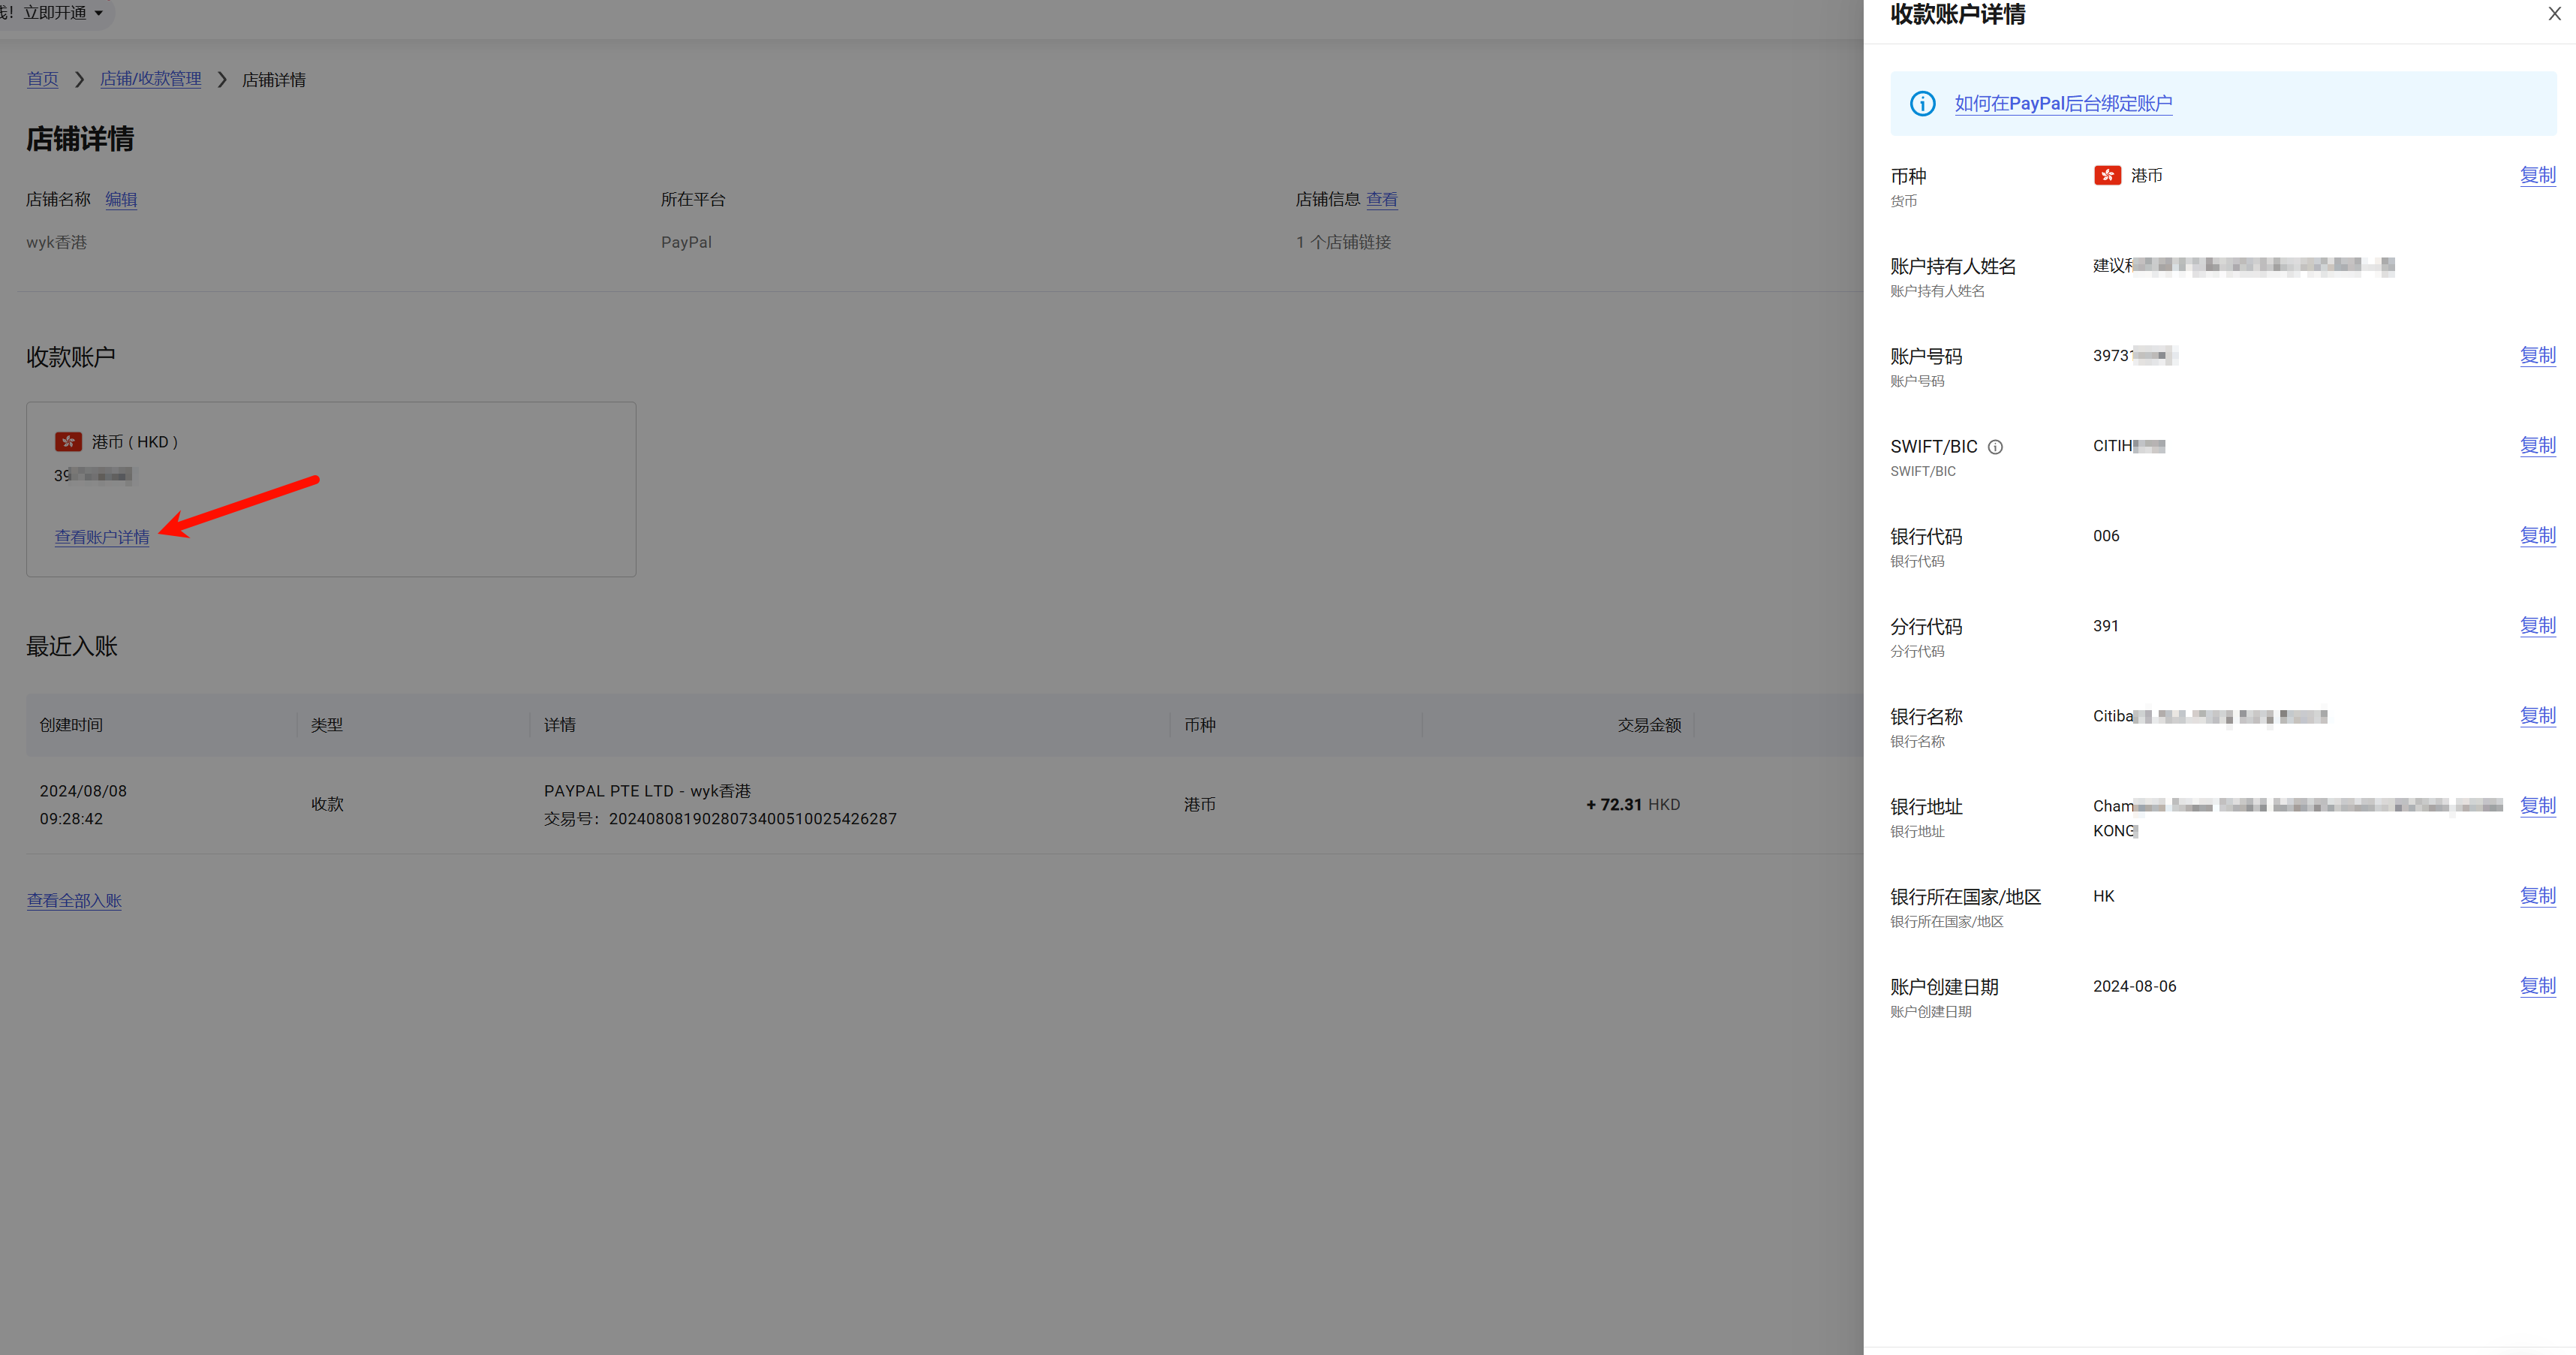Viewport: 2576px width, 1355px height.
Task: Copy the 银行地址 bank address
Action: pos(2537,805)
